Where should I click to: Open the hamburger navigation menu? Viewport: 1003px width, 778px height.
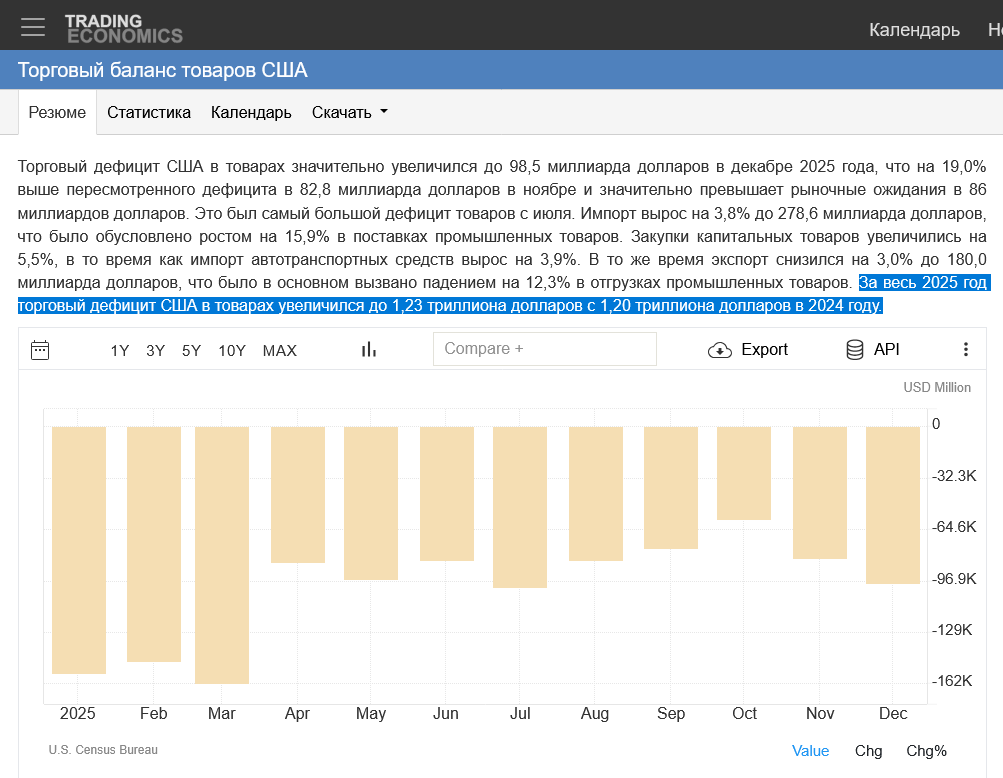pyautogui.click(x=33, y=27)
